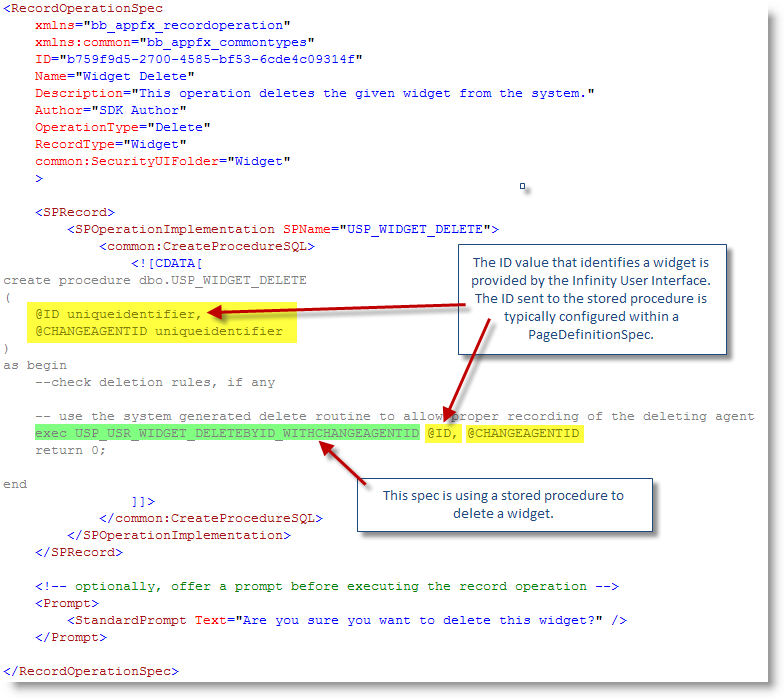Image resolution: width=784 pixels, height=698 pixels.
Task: Click the "]]>" CDATA closing marker
Action: click(143, 502)
